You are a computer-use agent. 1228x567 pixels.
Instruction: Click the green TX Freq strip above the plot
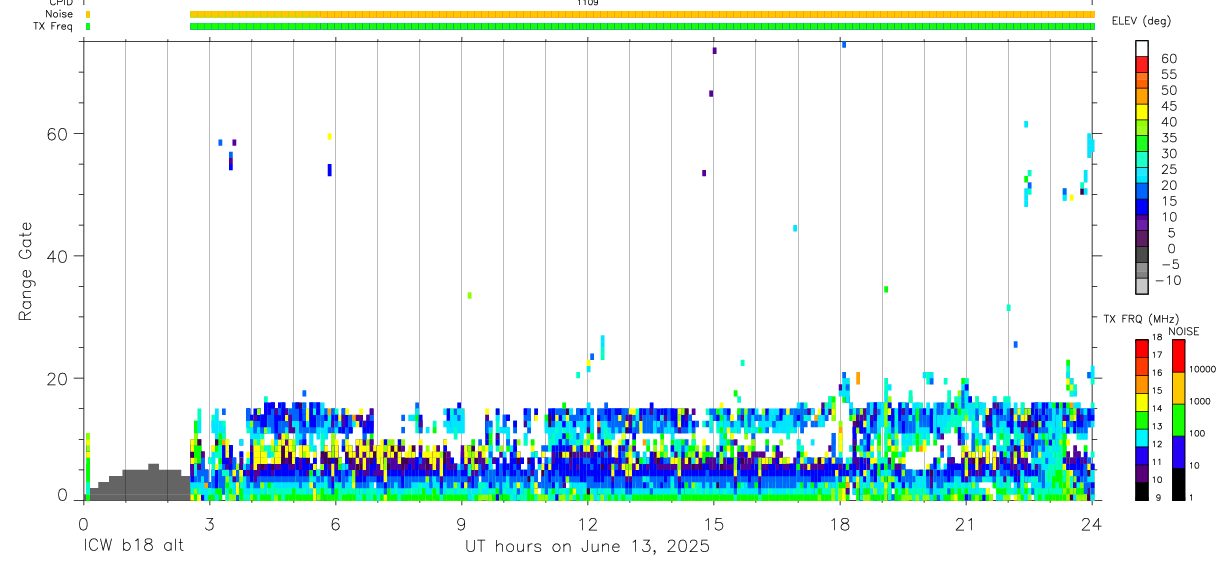tap(642, 26)
